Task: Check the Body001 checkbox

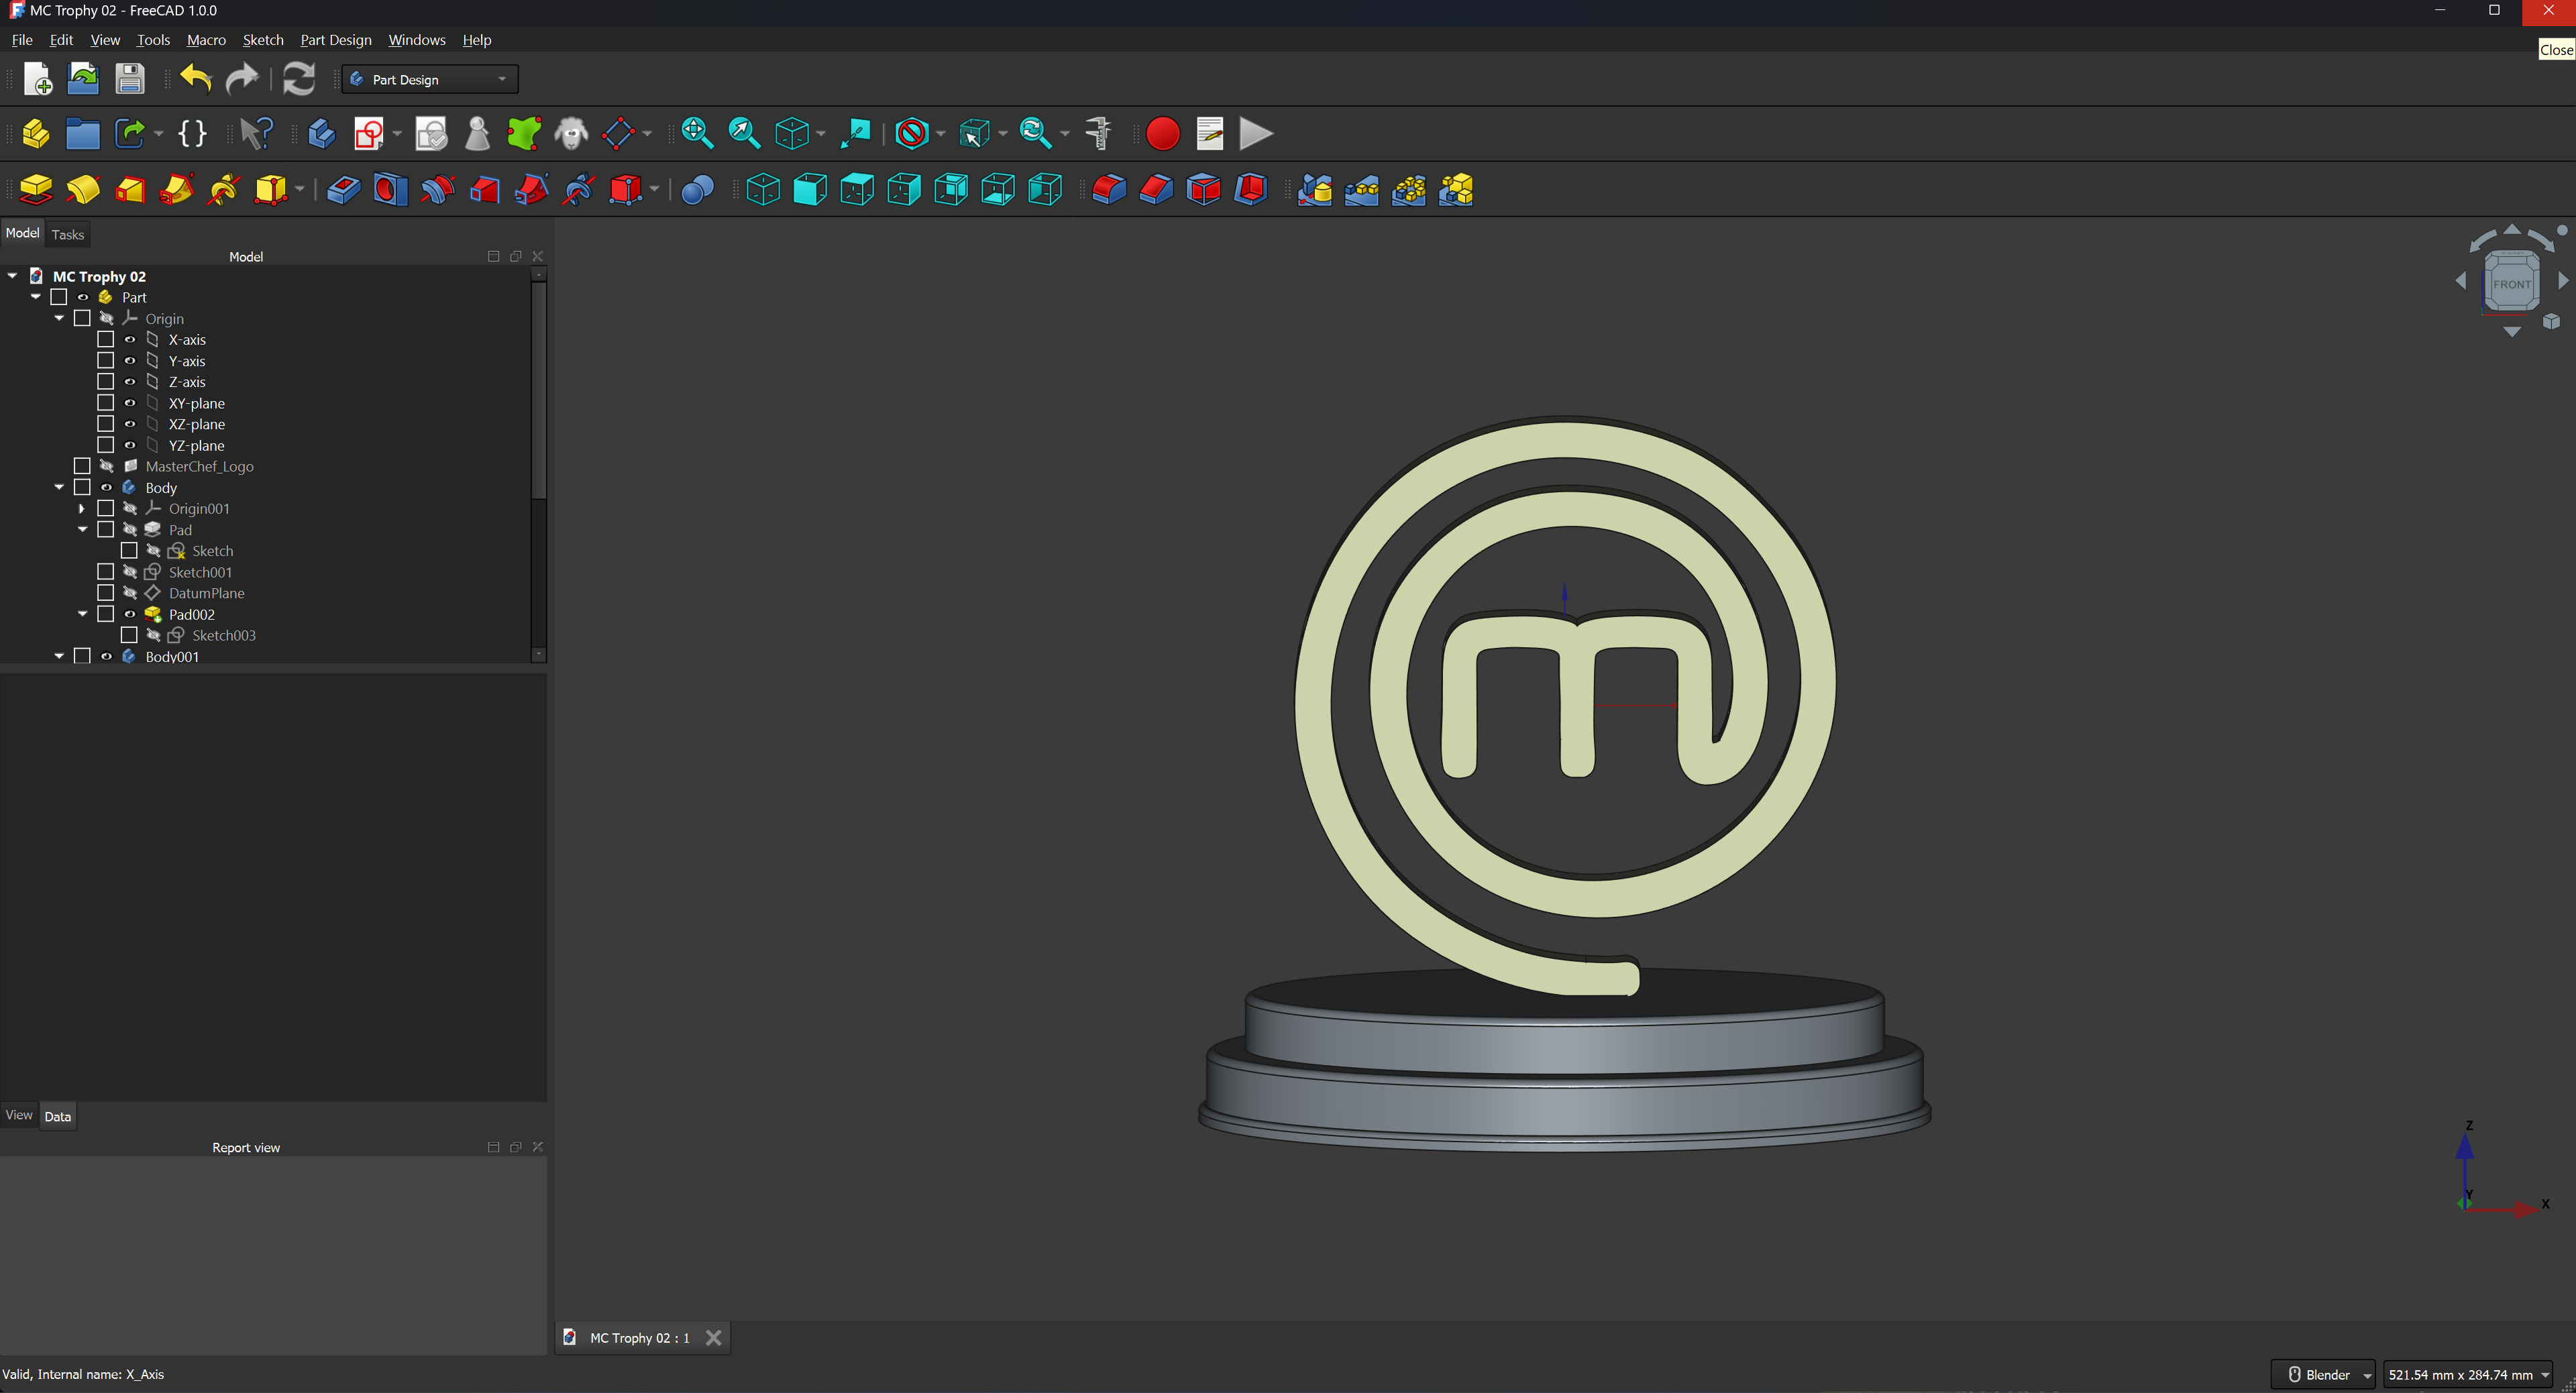Action: tap(82, 656)
